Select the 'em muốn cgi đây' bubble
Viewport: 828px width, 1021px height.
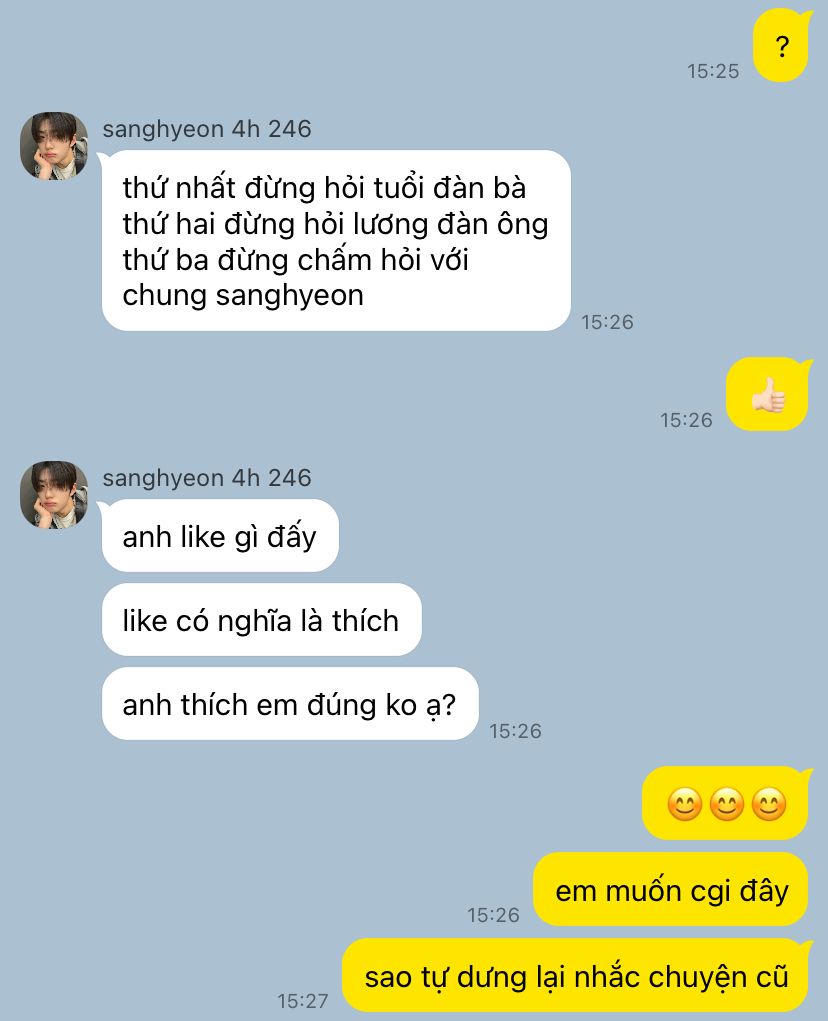(670, 889)
